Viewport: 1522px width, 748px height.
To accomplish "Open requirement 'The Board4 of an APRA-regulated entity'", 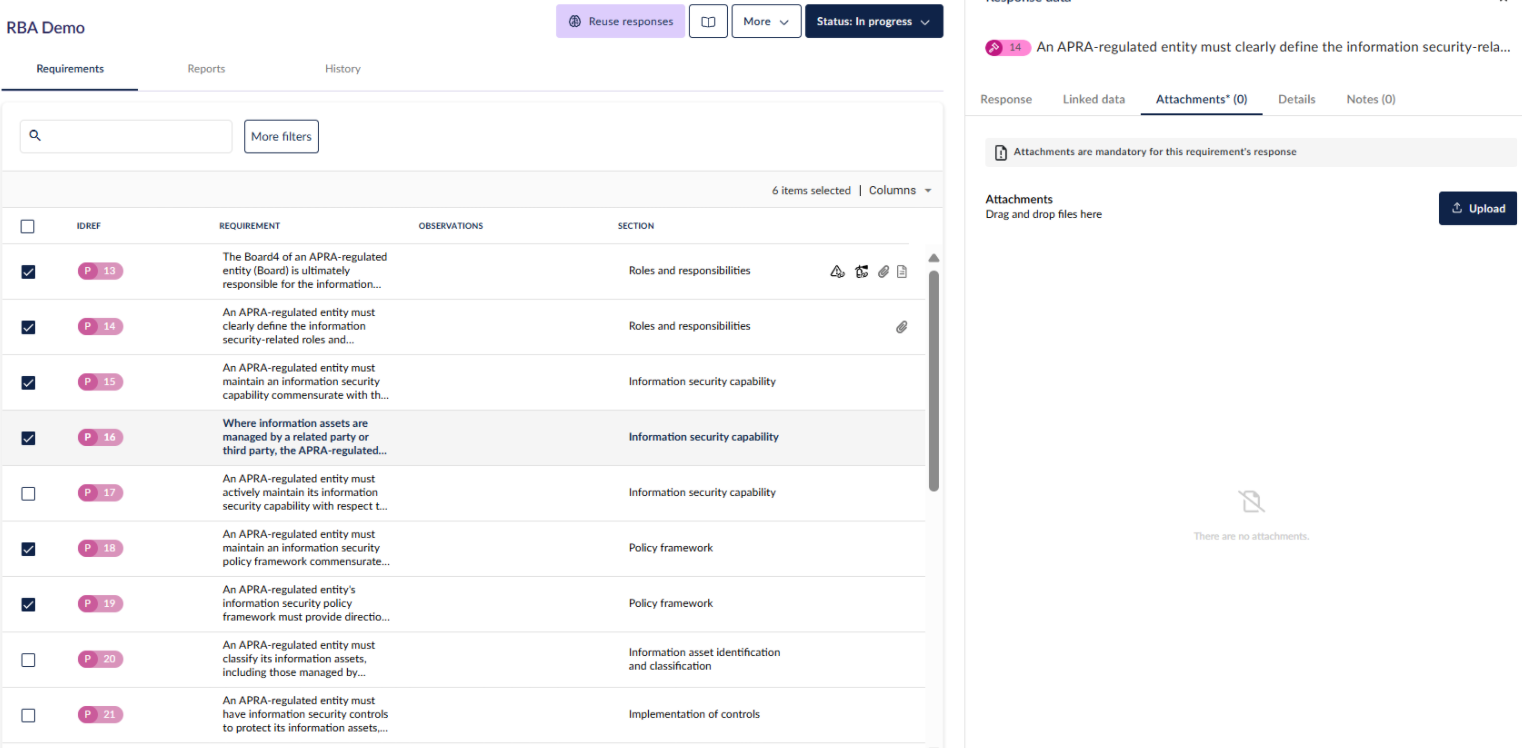I will 305,271.
